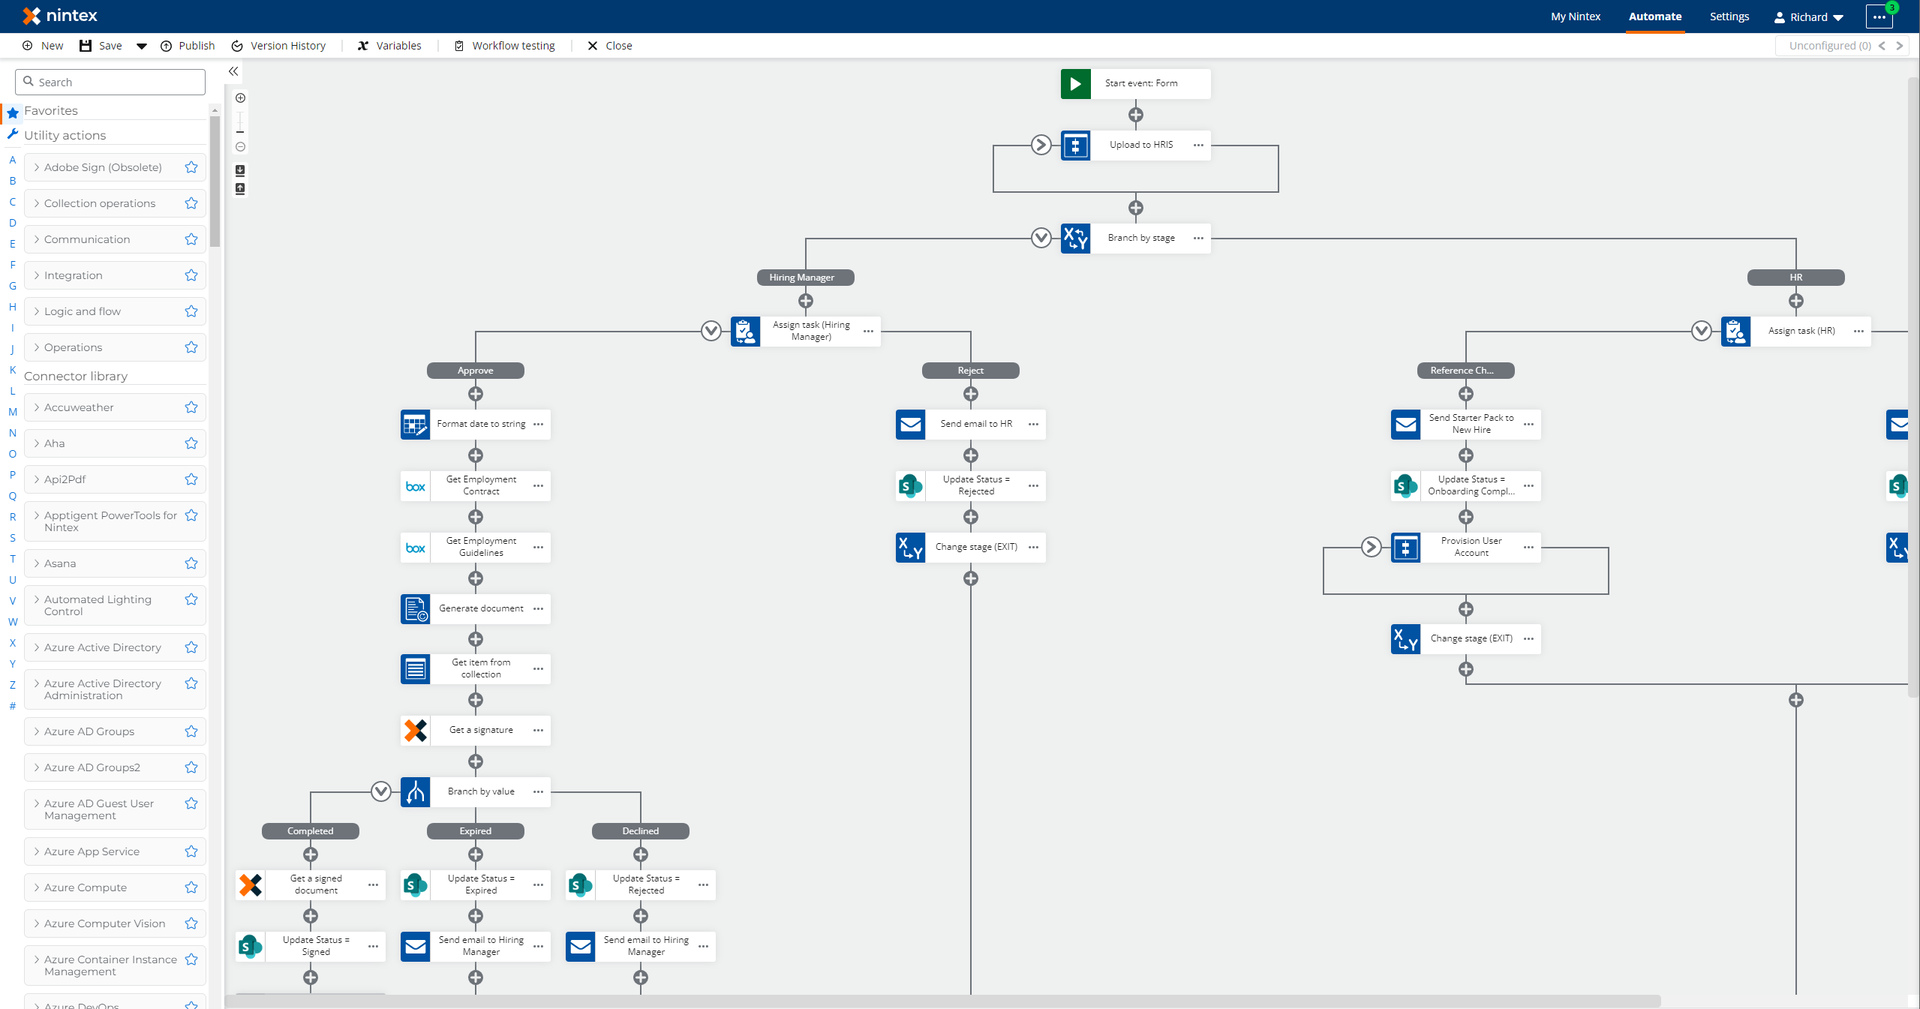Viewport: 1920px width, 1009px height.
Task: Open Version History
Action: pyautogui.click(x=279, y=46)
